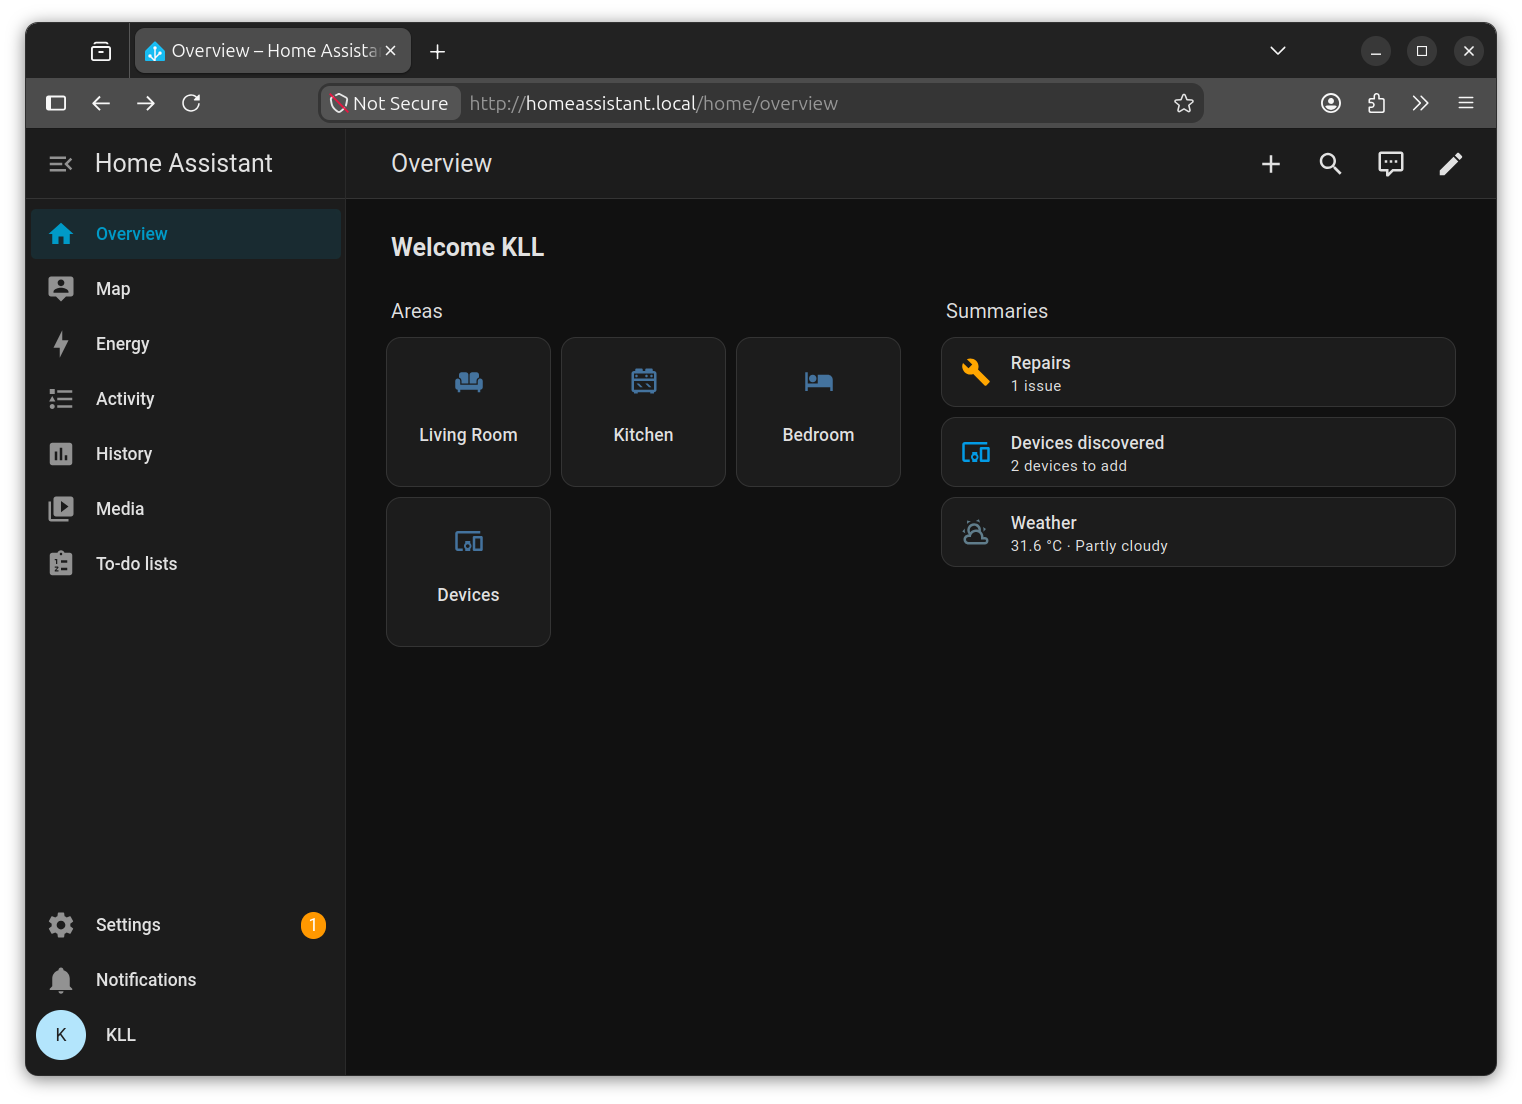This screenshot has width=1522, height=1104.
Task: Click the browser forward arrow
Action: (x=146, y=103)
